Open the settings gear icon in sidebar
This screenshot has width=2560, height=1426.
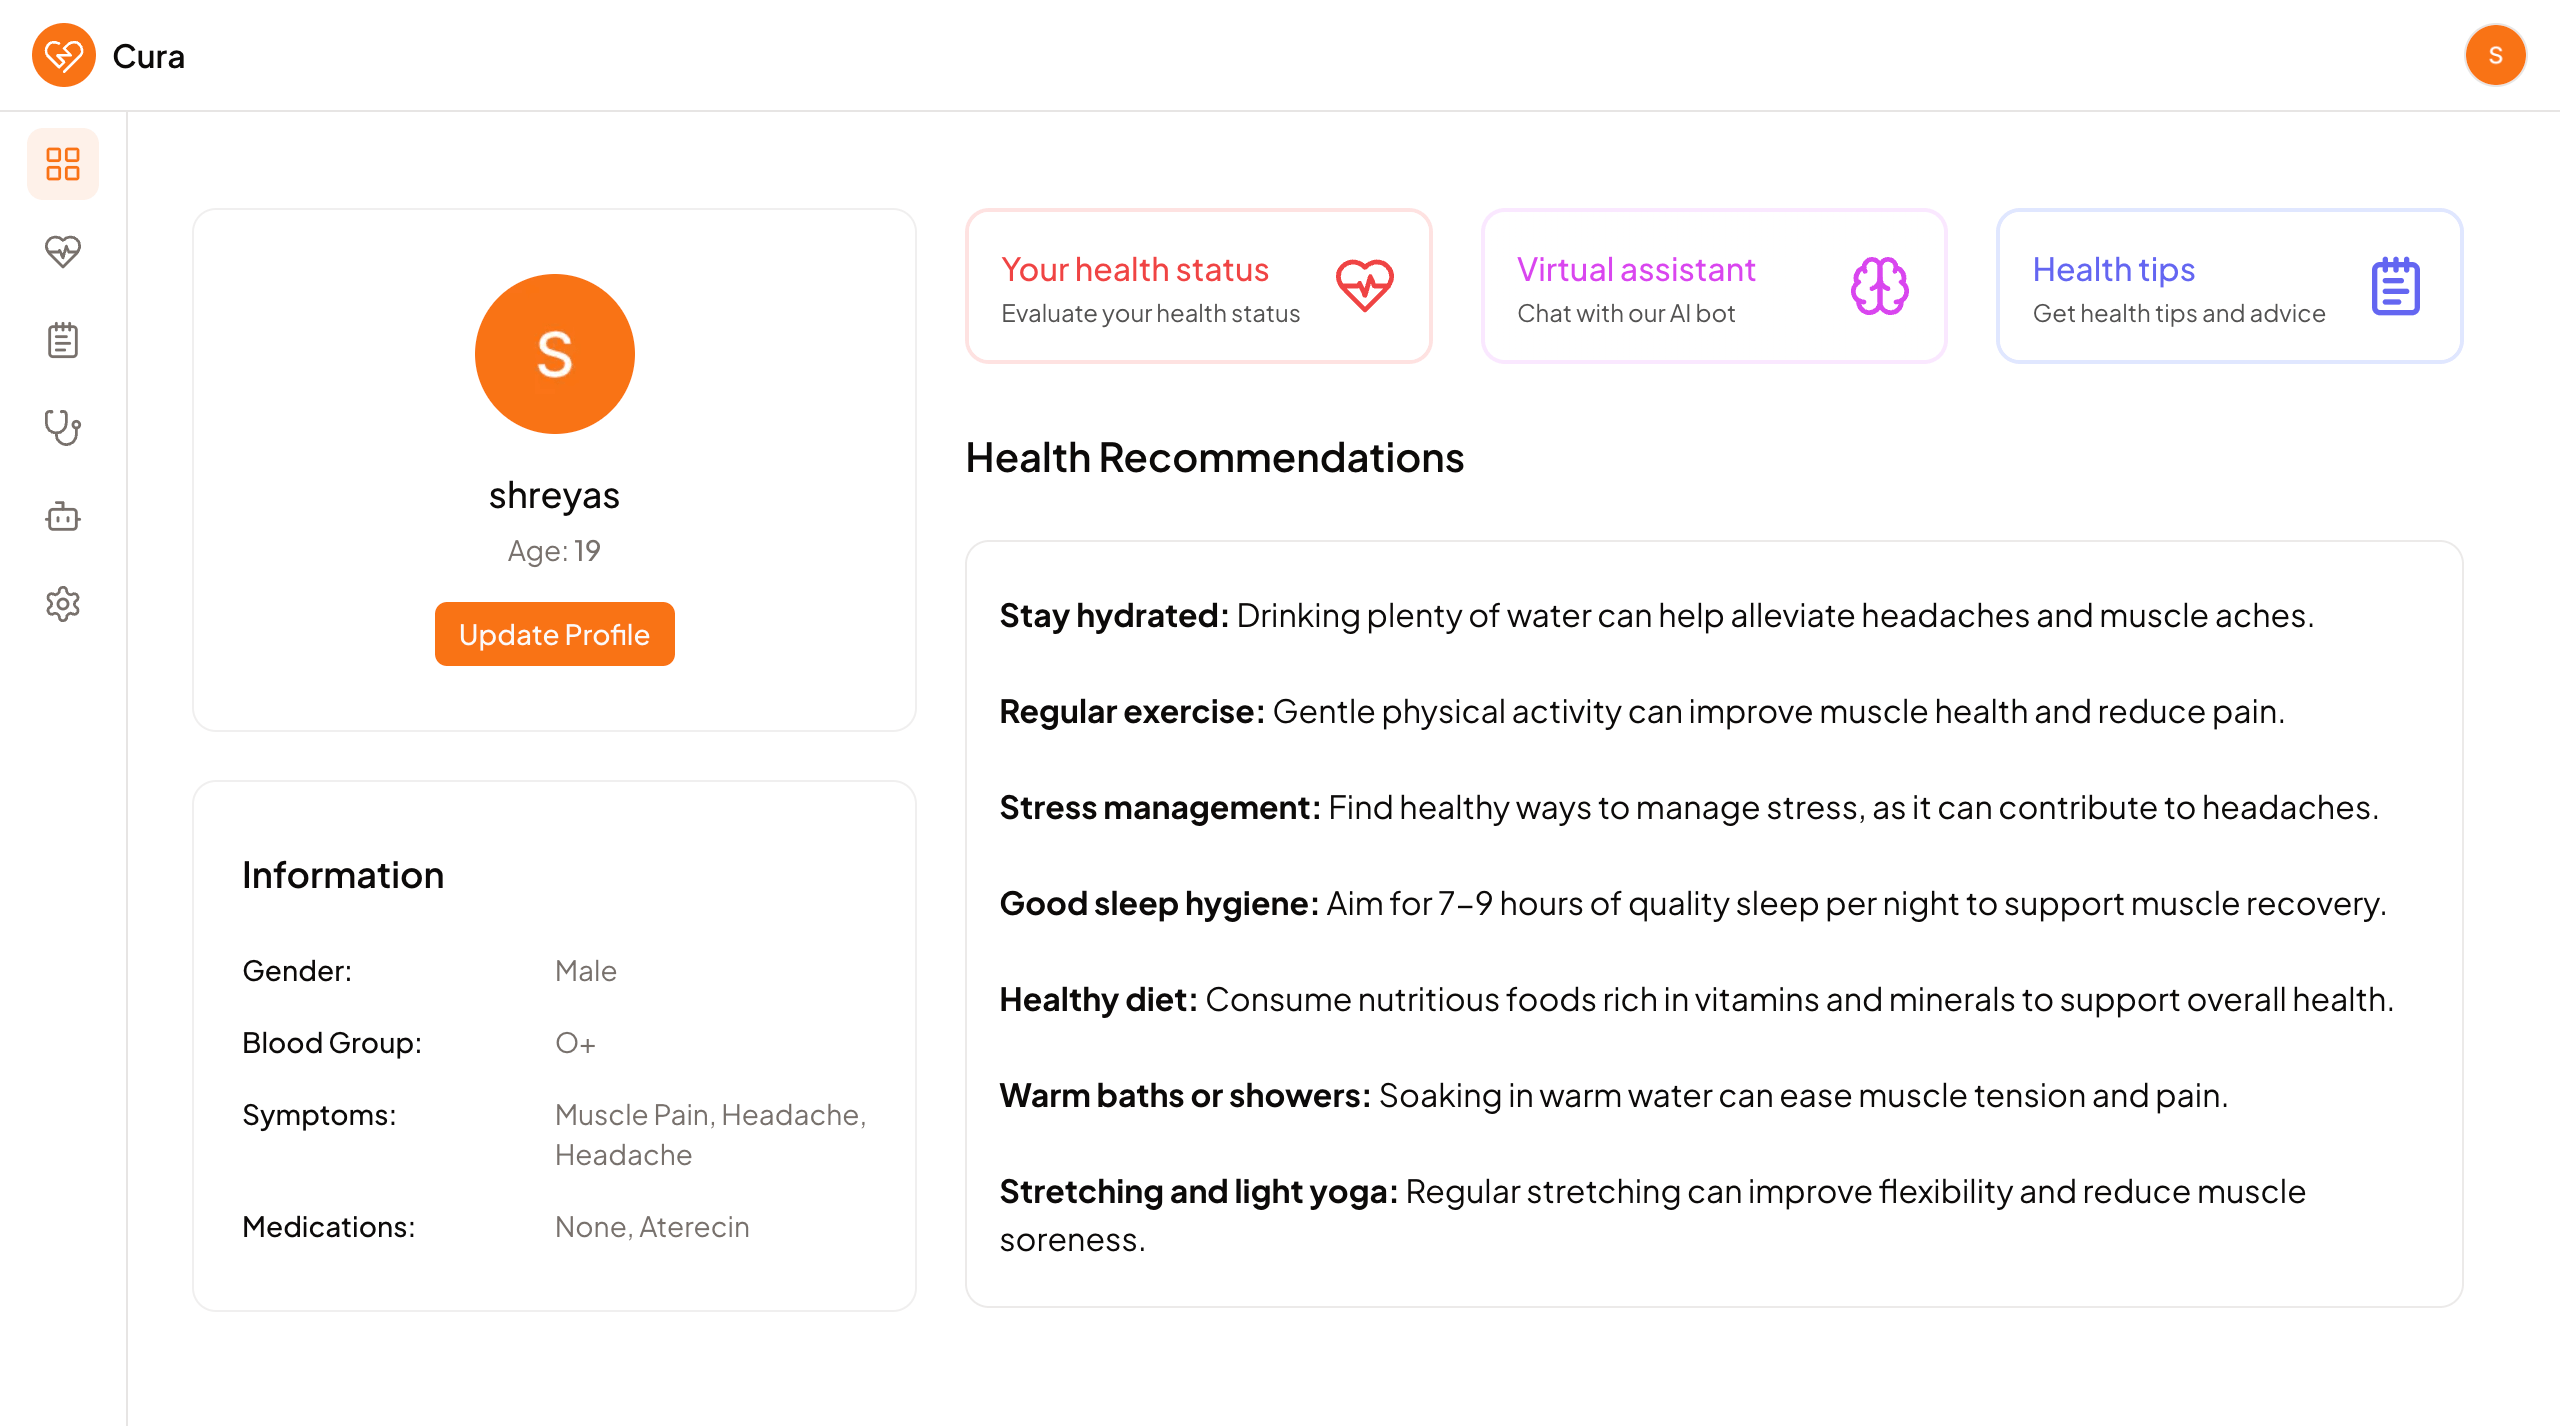63,604
